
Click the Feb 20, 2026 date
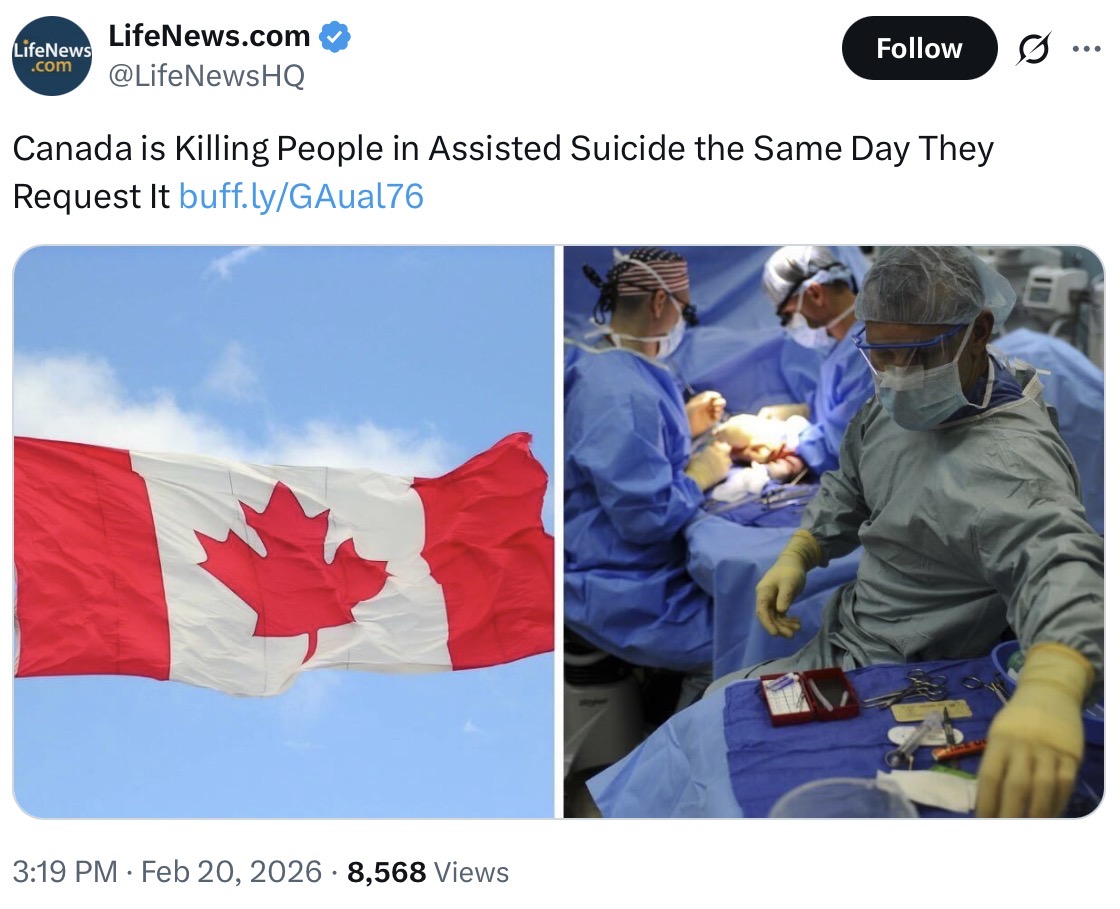click(x=231, y=872)
